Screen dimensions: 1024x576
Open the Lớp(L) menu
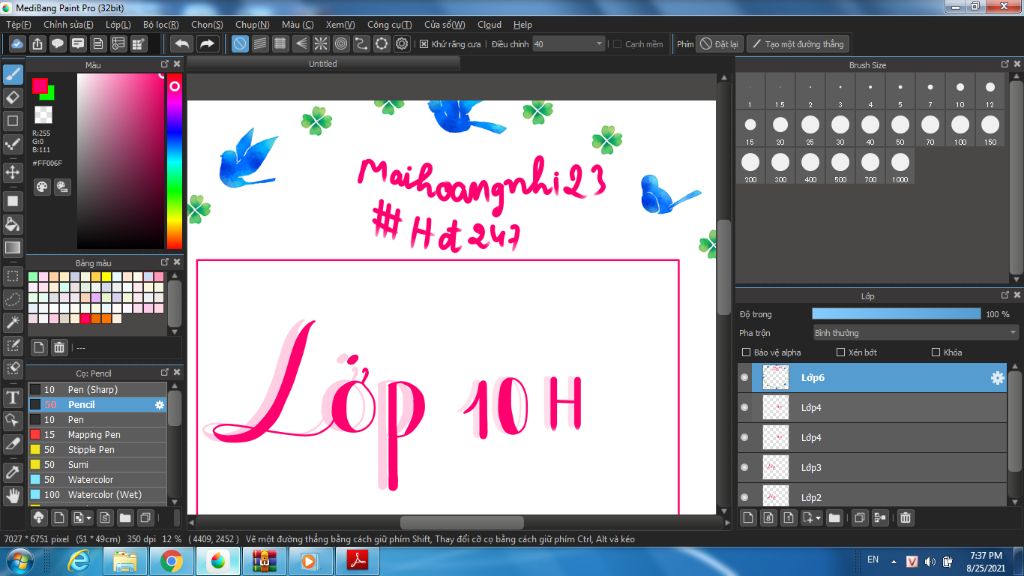pyautogui.click(x=118, y=25)
